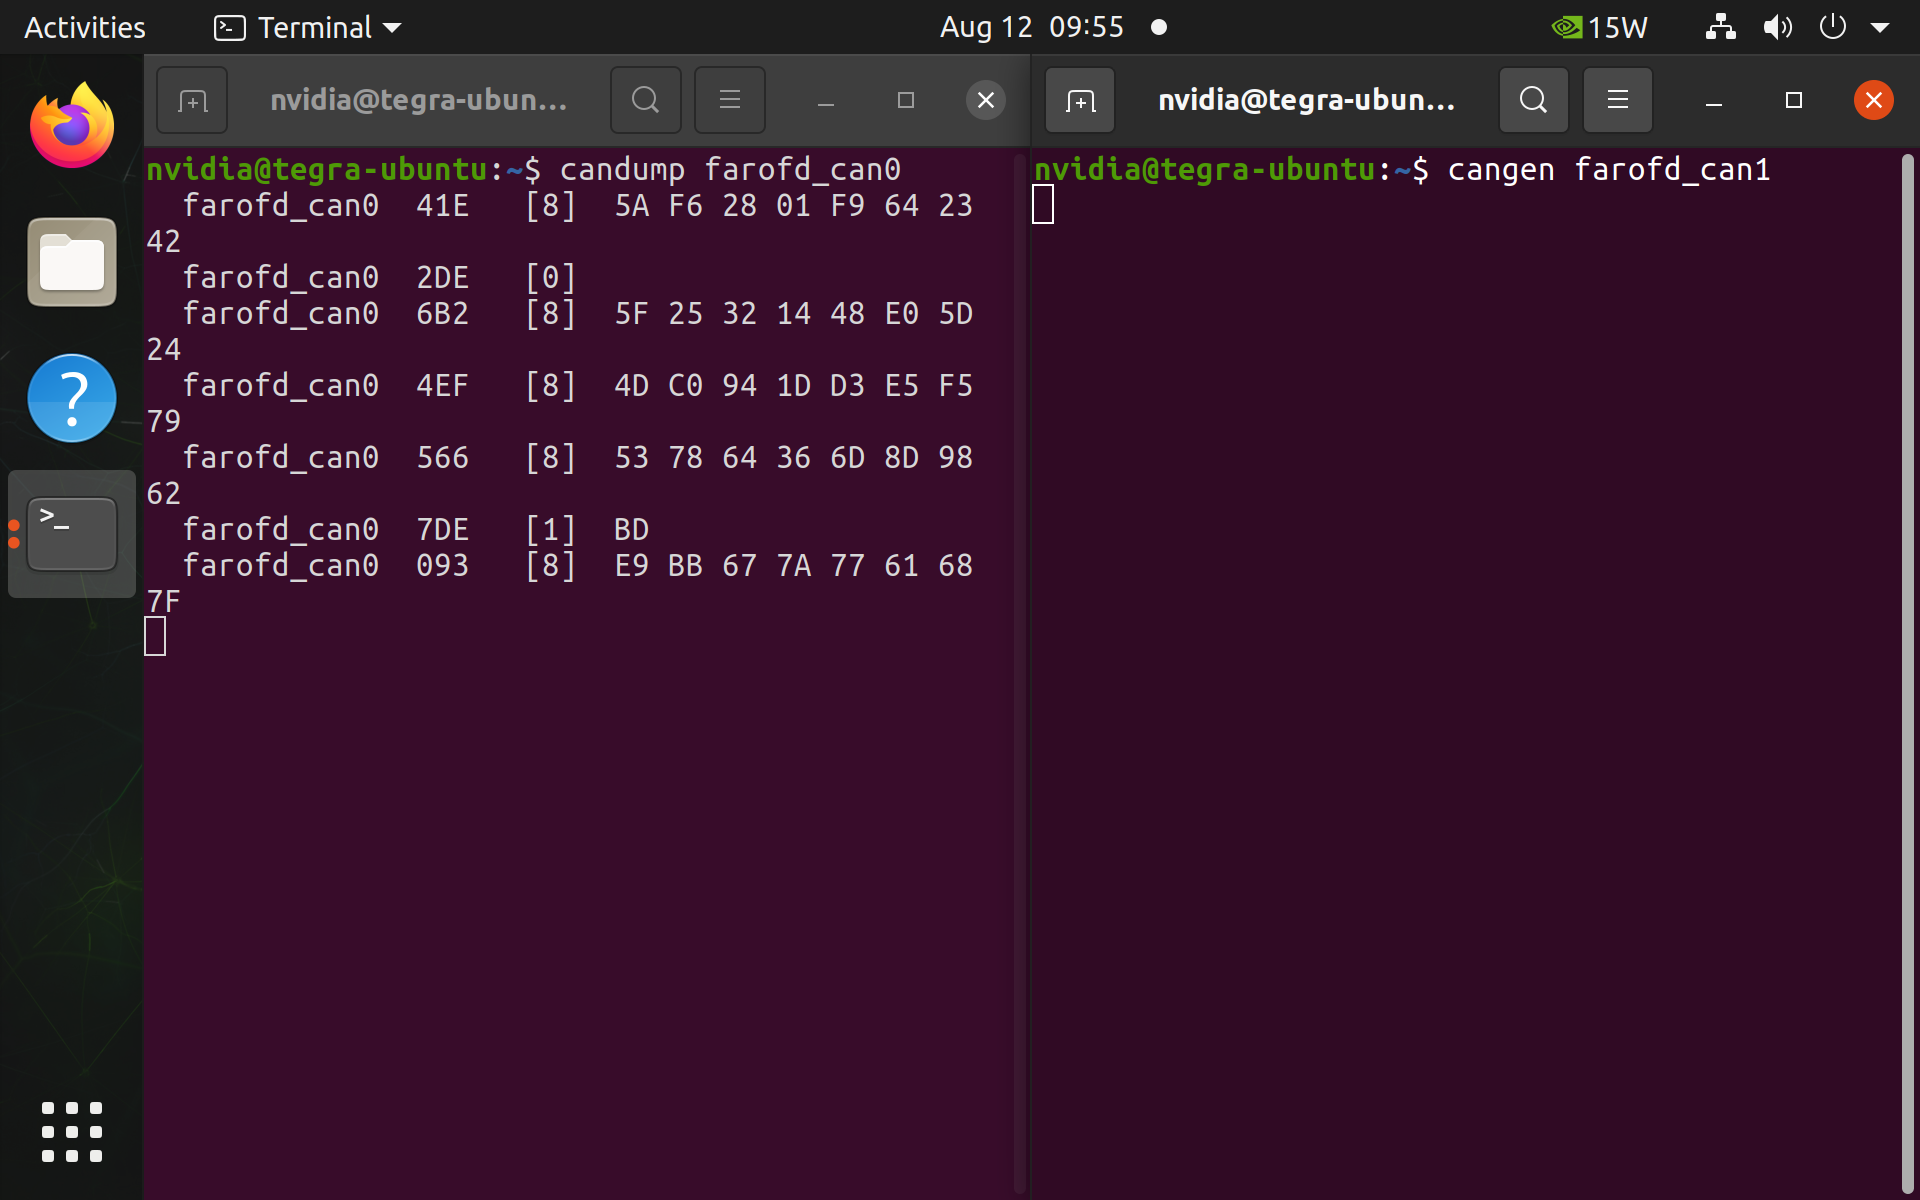This screenshot has height=1200, width=1920.
Task: Expand the system menu arrow
Action: (1880, 27)
